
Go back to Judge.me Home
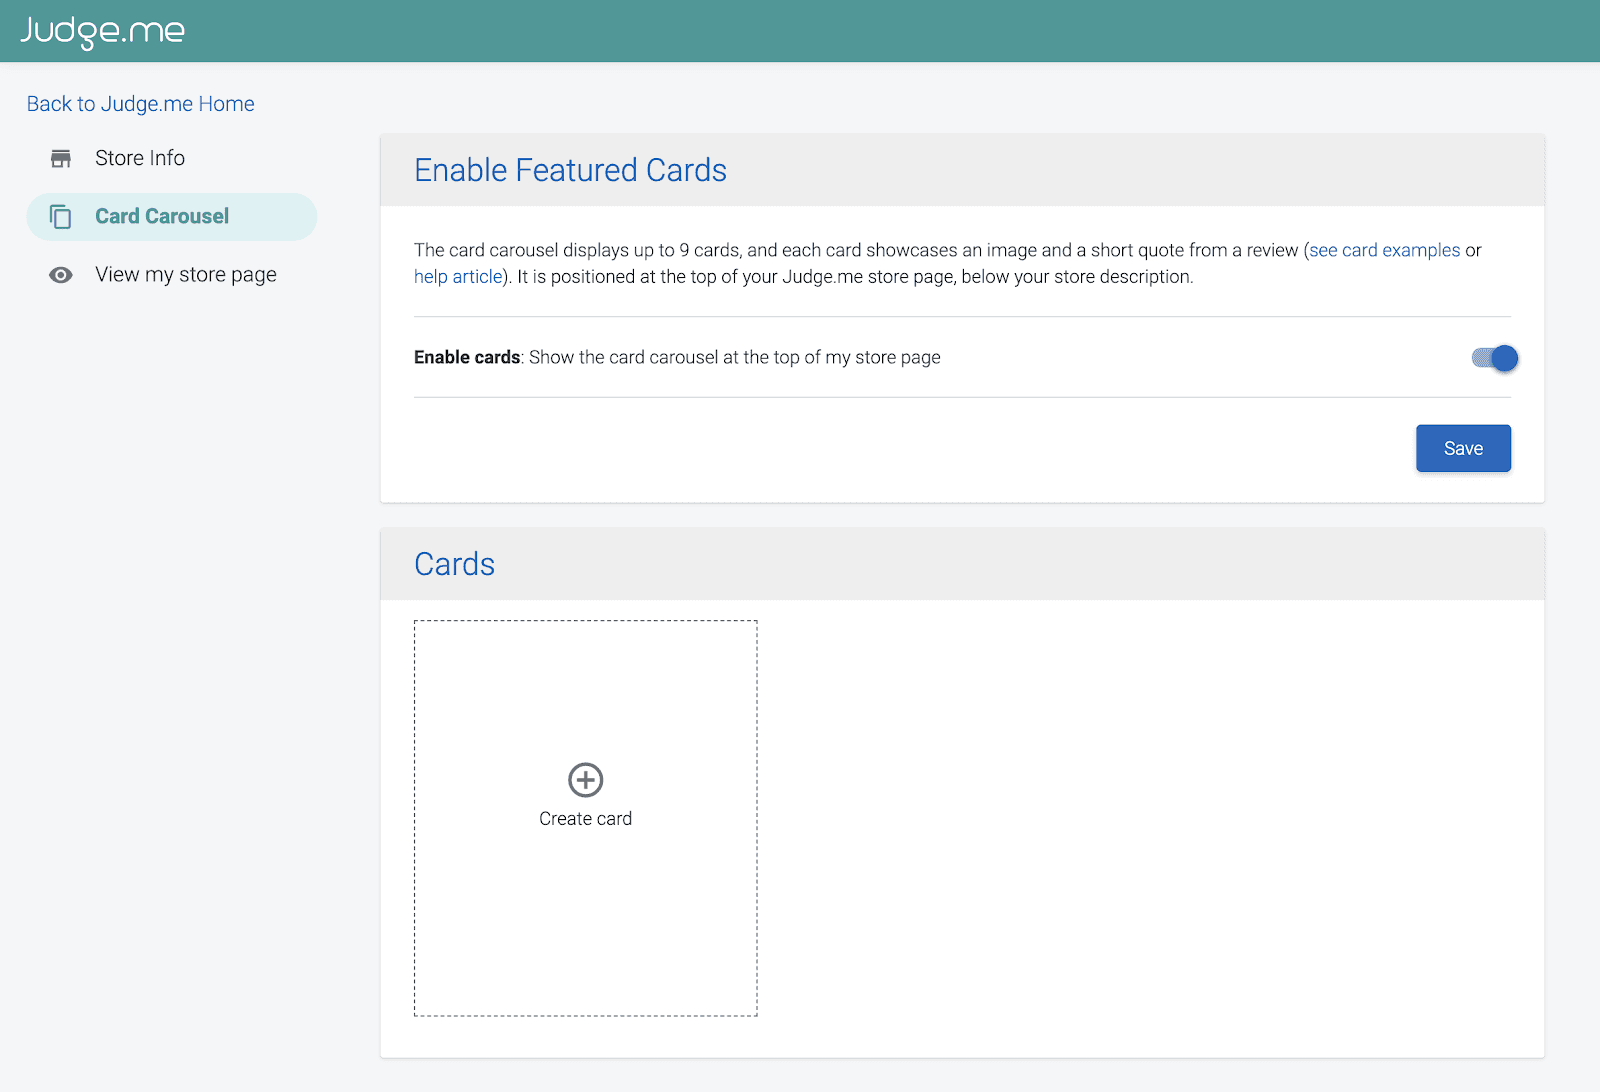[140, 104]
